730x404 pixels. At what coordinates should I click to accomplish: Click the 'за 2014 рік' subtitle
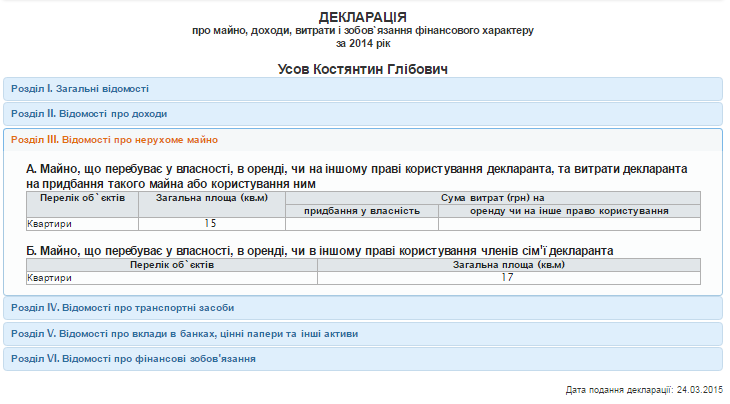tap(363, 44)
